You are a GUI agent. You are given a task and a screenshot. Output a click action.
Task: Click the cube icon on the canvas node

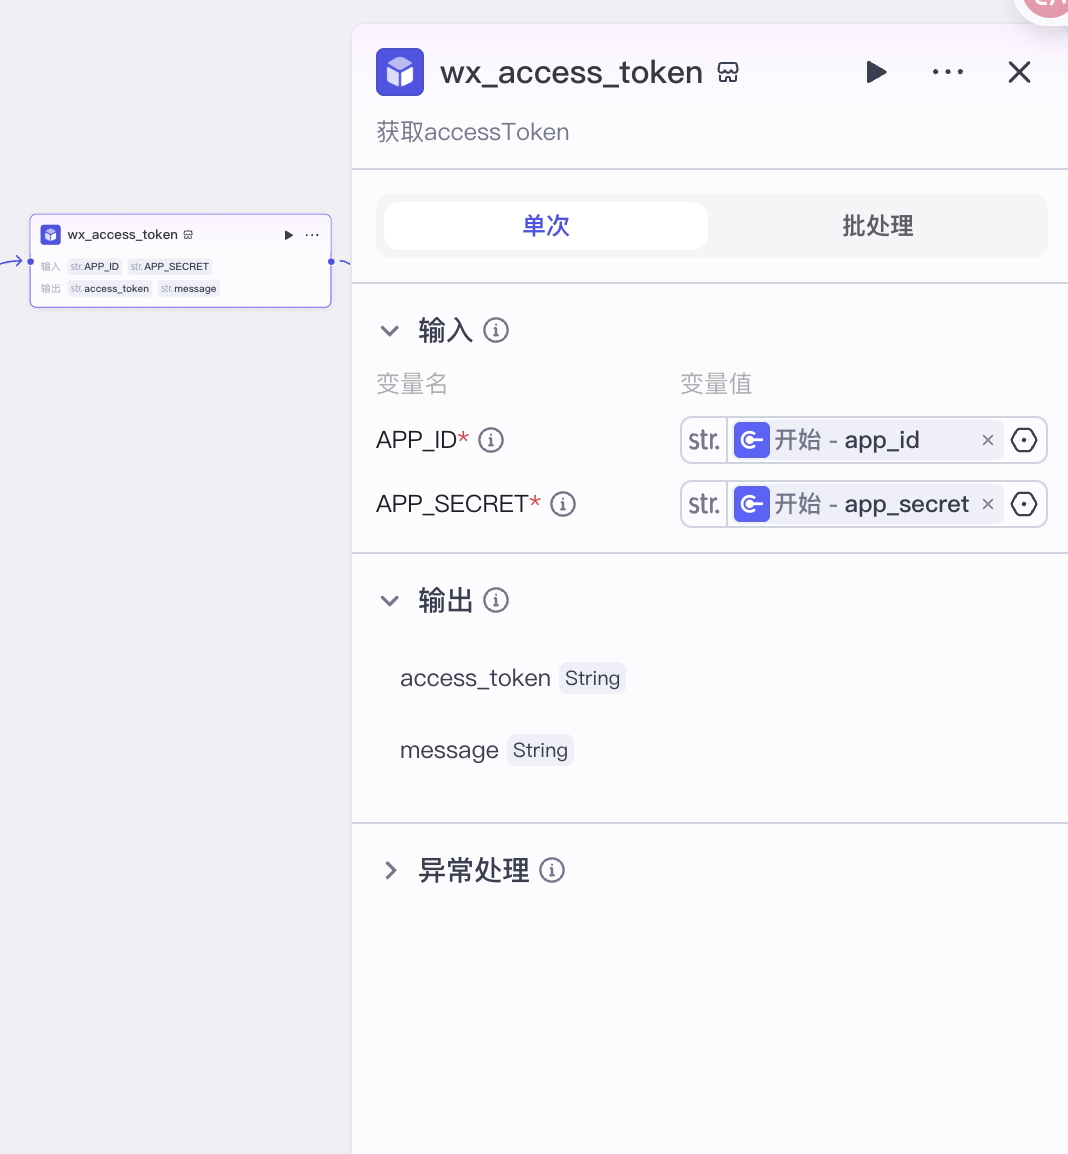click(51, 235)
